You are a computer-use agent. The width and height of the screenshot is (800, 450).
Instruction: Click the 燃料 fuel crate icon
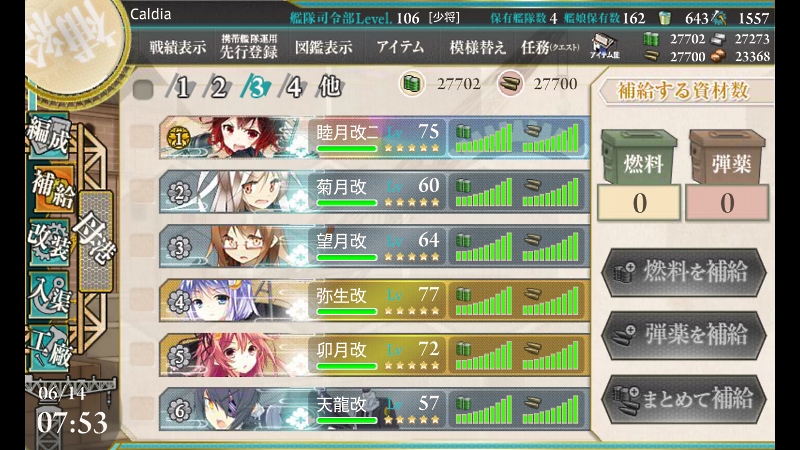click(x=639, y=157)
